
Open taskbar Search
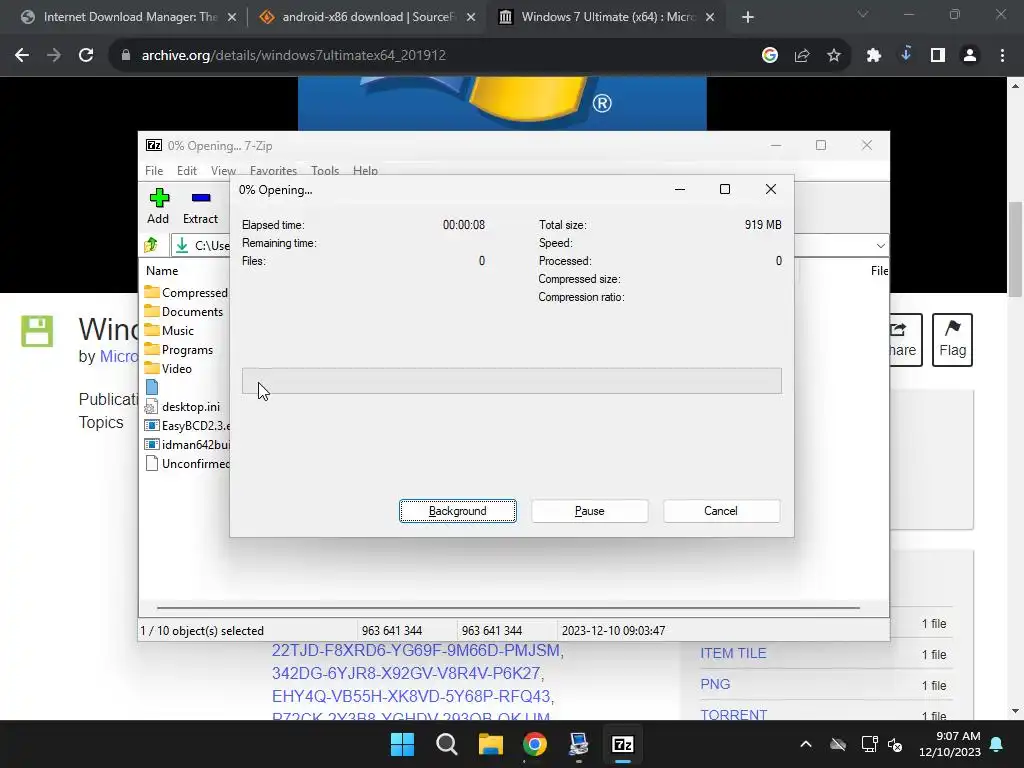447,744
